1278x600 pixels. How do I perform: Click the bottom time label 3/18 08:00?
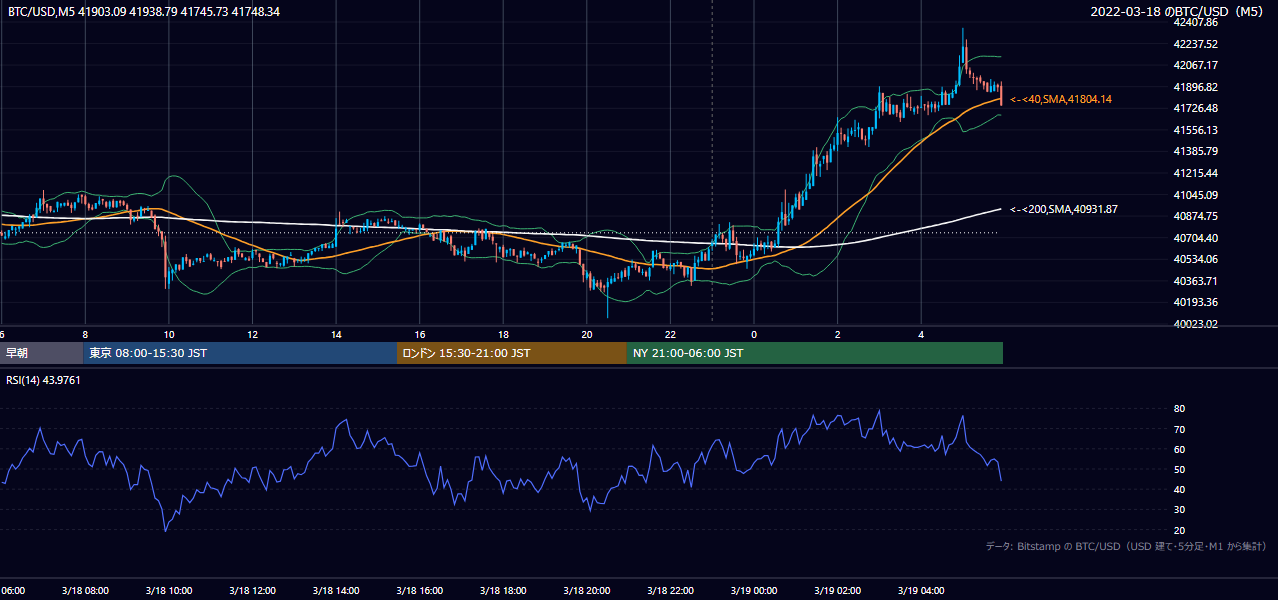pyautogui.click(x=85, y=590)
